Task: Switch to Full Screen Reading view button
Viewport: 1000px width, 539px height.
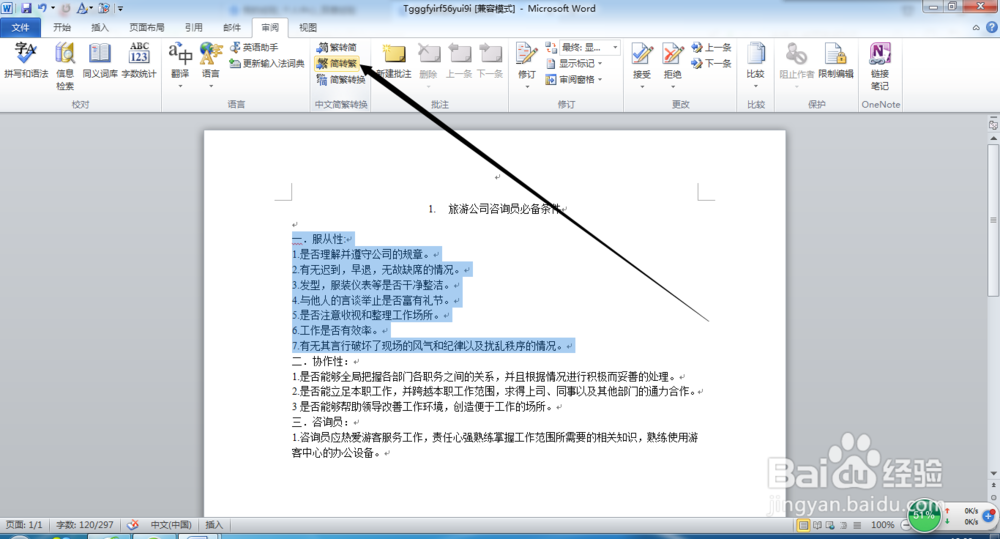Action: (817, 525)
